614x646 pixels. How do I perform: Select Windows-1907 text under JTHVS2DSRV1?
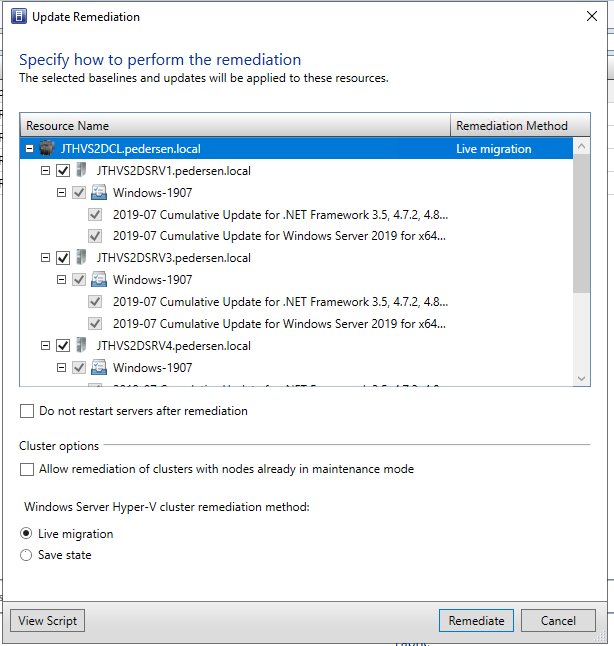pos(152,192)
